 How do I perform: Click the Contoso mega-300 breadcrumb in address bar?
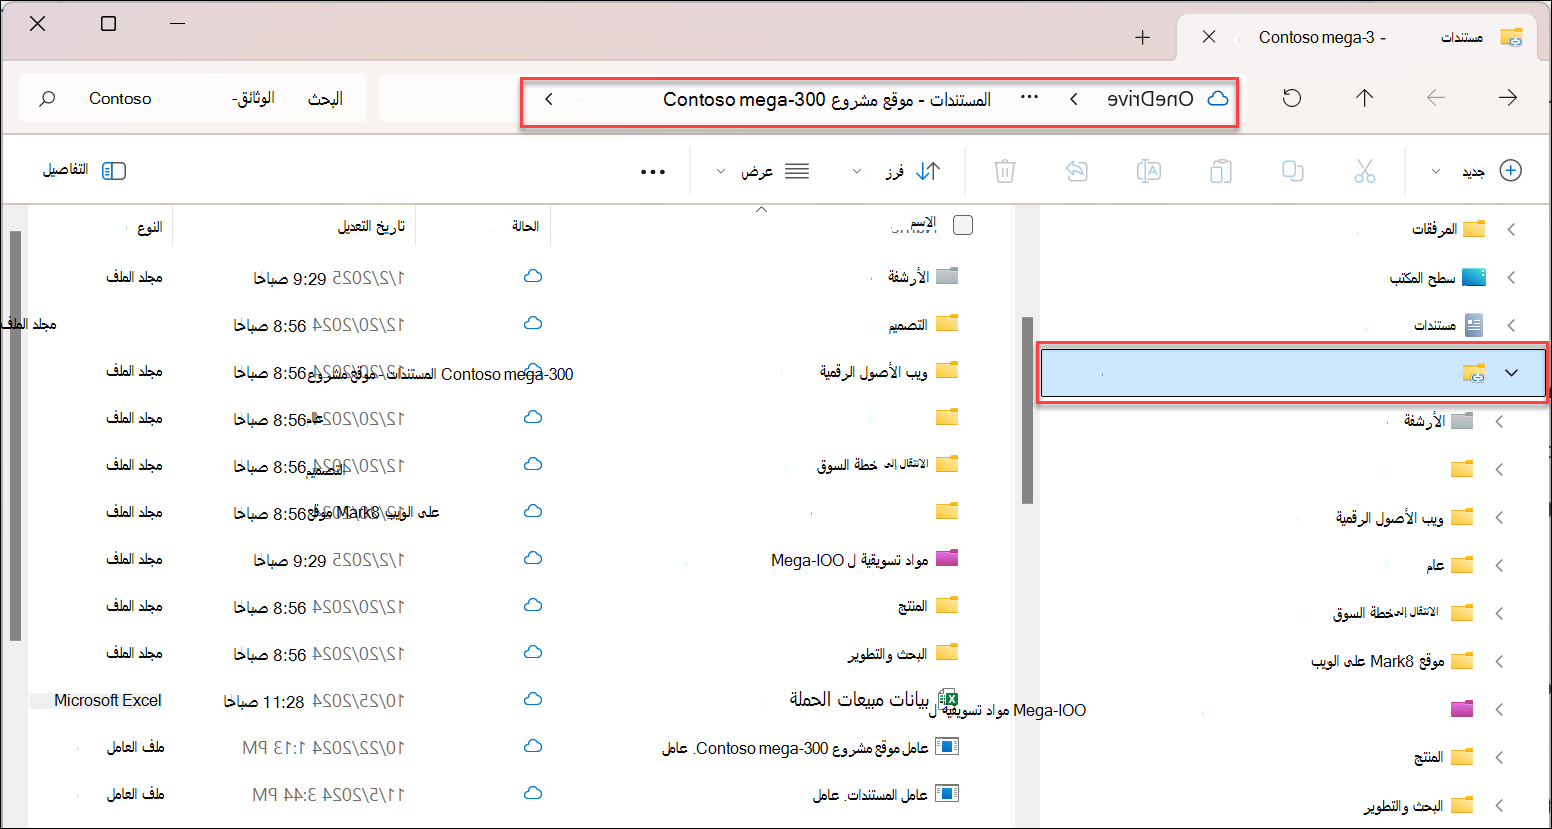pos(827,99)
